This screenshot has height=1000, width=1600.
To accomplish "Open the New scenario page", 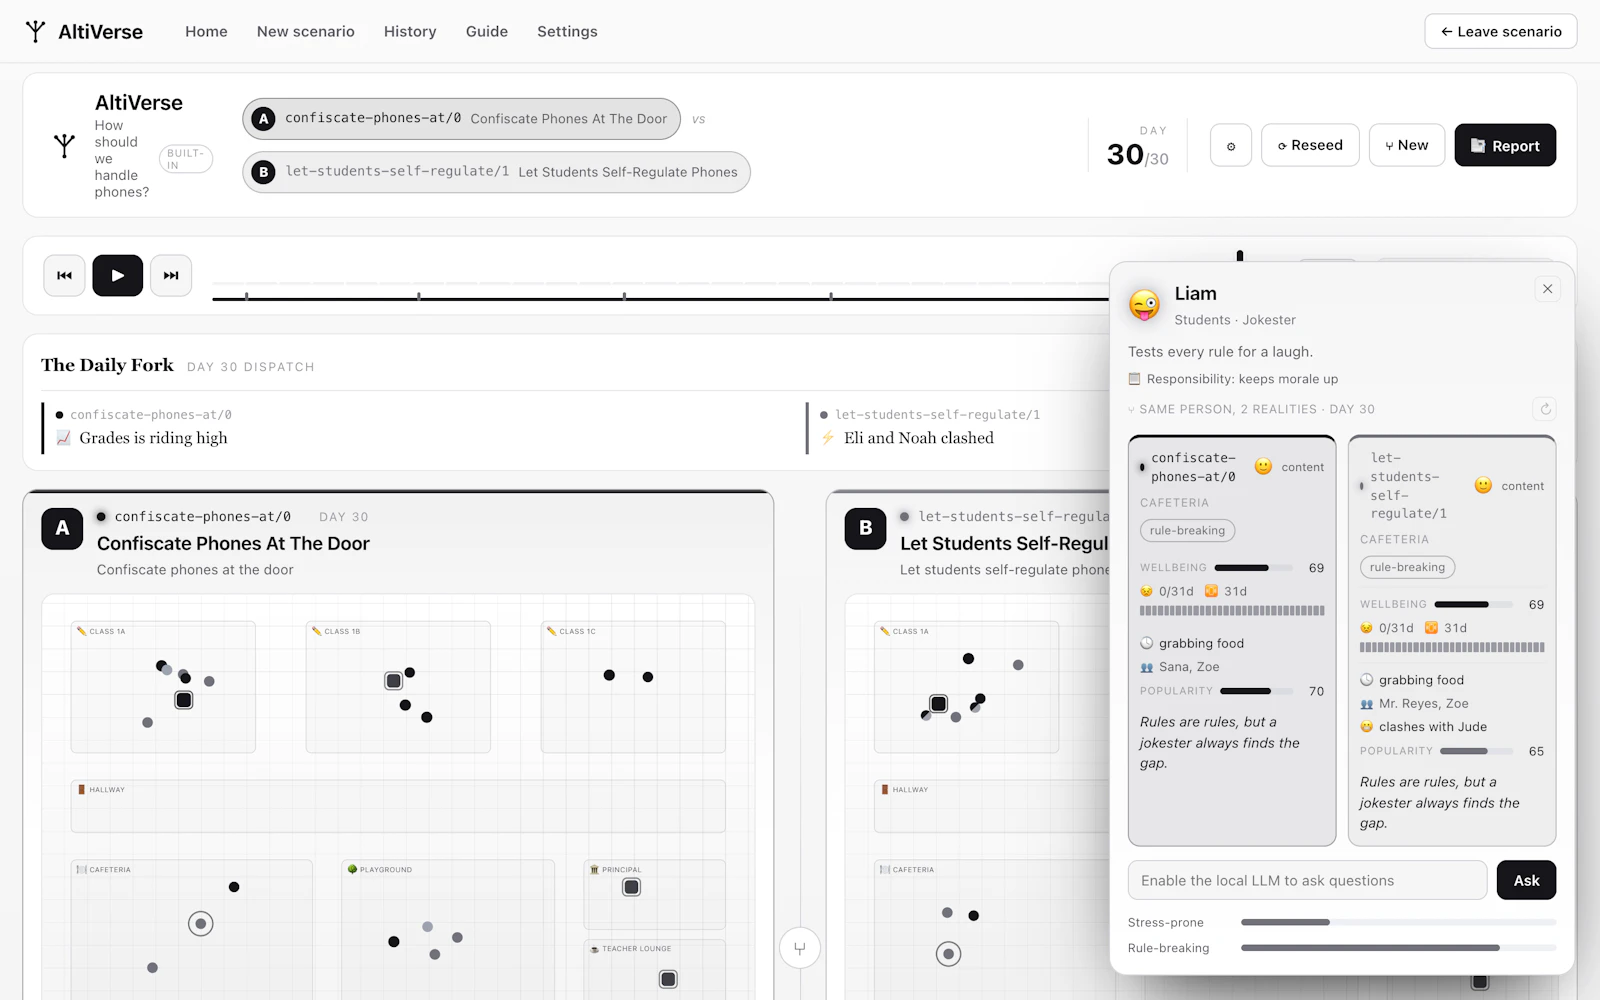I will (306, 31).
